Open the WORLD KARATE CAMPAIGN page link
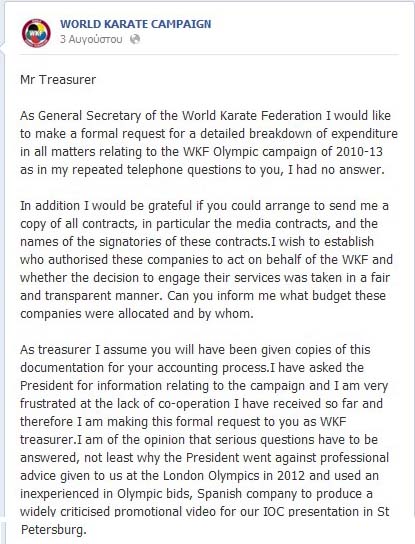Viewport: 415px width, 544px height. [x=135, y=24]
